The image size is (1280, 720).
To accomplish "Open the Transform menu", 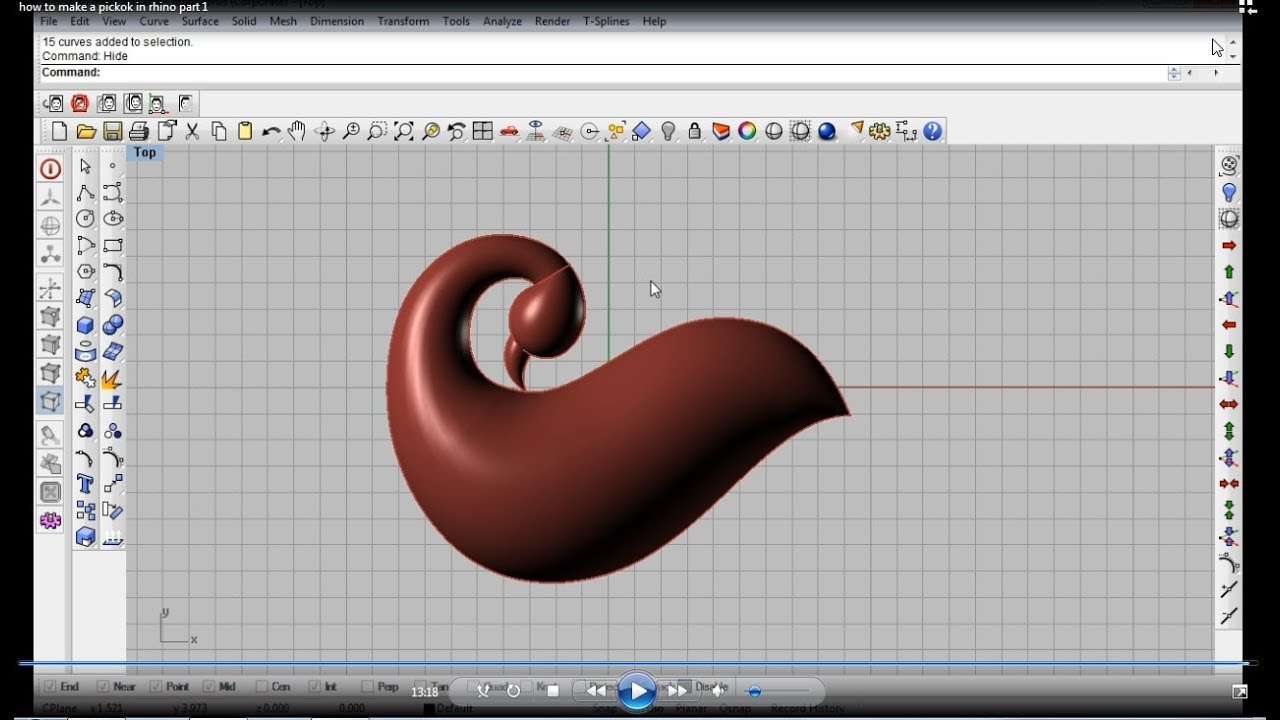I will (403, 21).
